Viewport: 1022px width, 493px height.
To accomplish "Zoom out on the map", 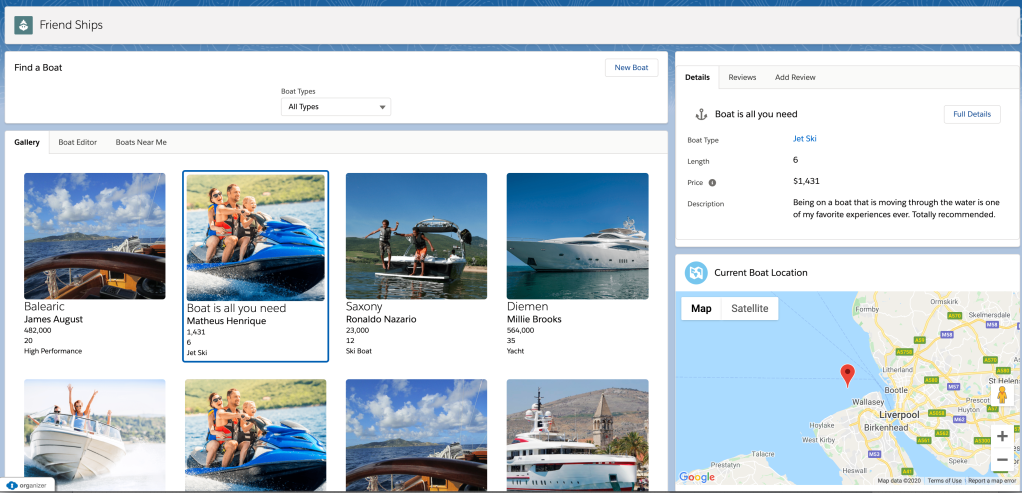I will tap(1002, 460).
